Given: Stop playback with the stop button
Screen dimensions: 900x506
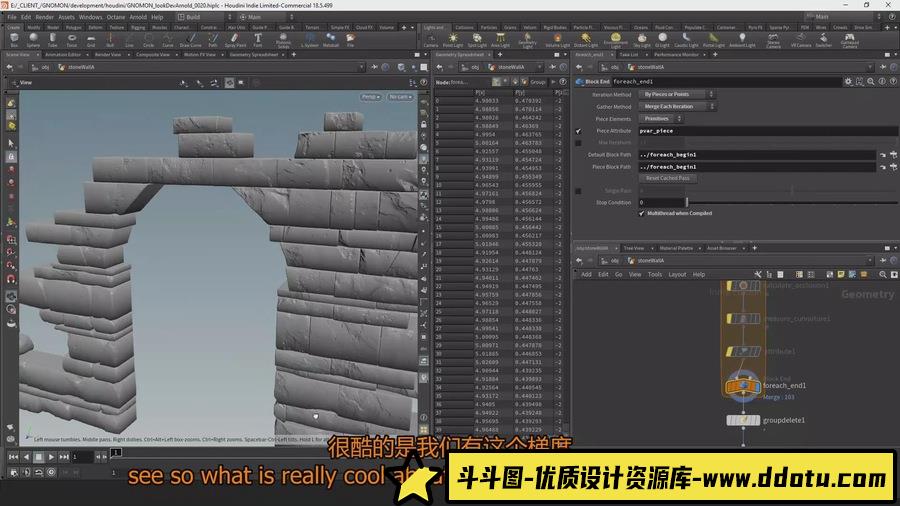Looking at the screenshot, I should pos(38,457).
